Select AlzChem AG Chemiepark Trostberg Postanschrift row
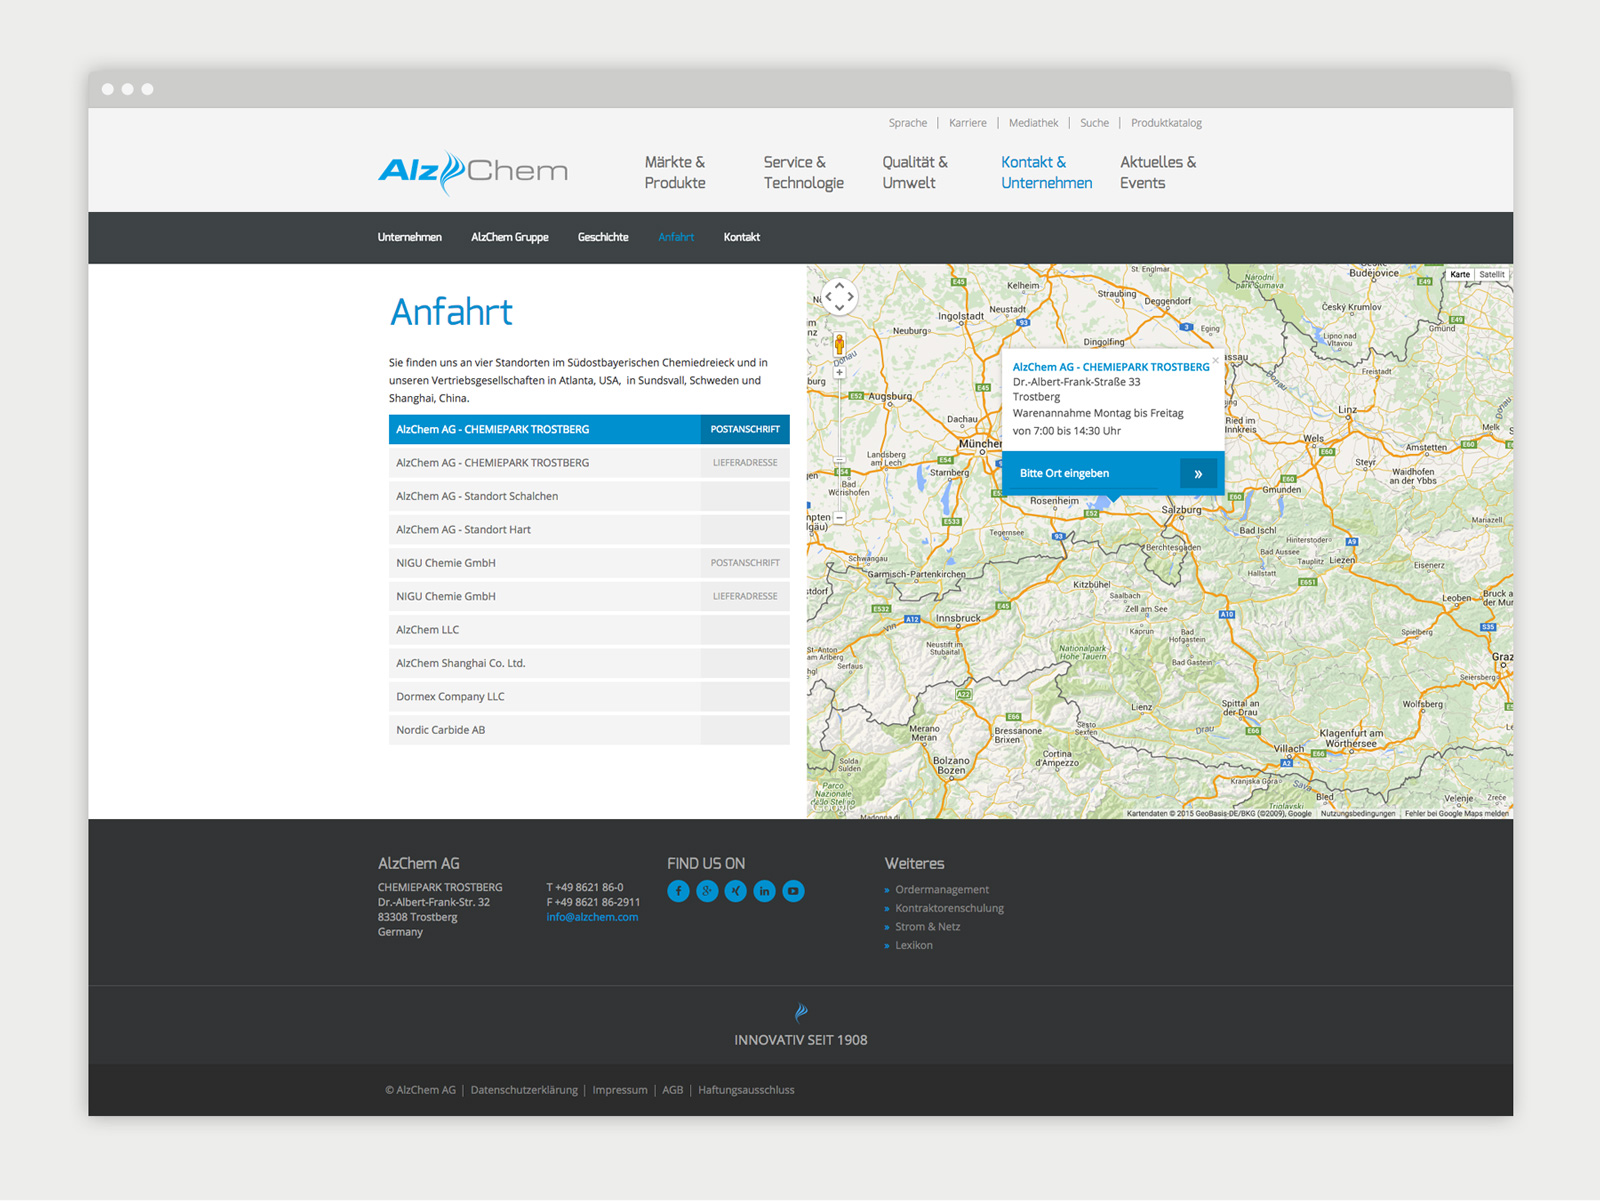This screenshot has height=1201, width=1600. click(589, 429)
